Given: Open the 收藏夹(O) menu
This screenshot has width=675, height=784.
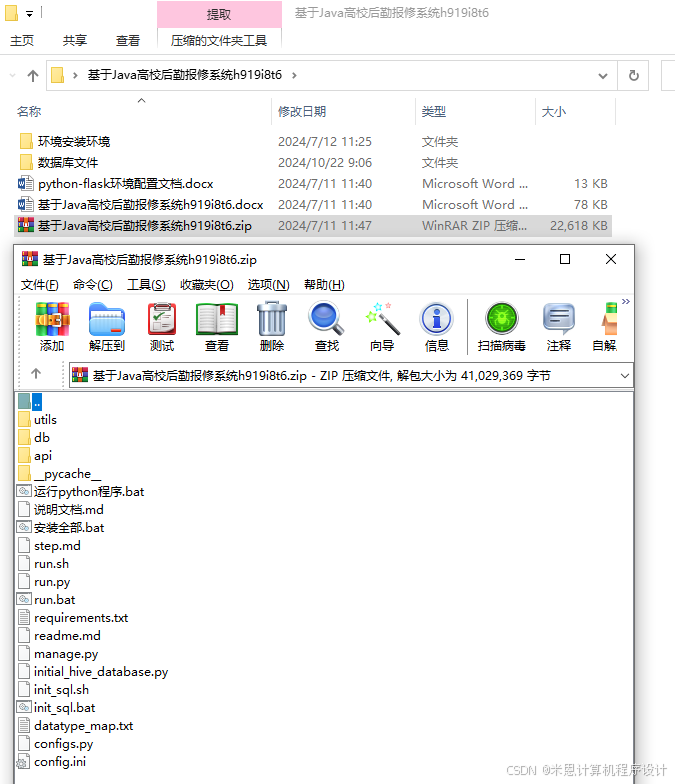Looking at the screenshot, I should pyautogui.click(x=206, y=284).
